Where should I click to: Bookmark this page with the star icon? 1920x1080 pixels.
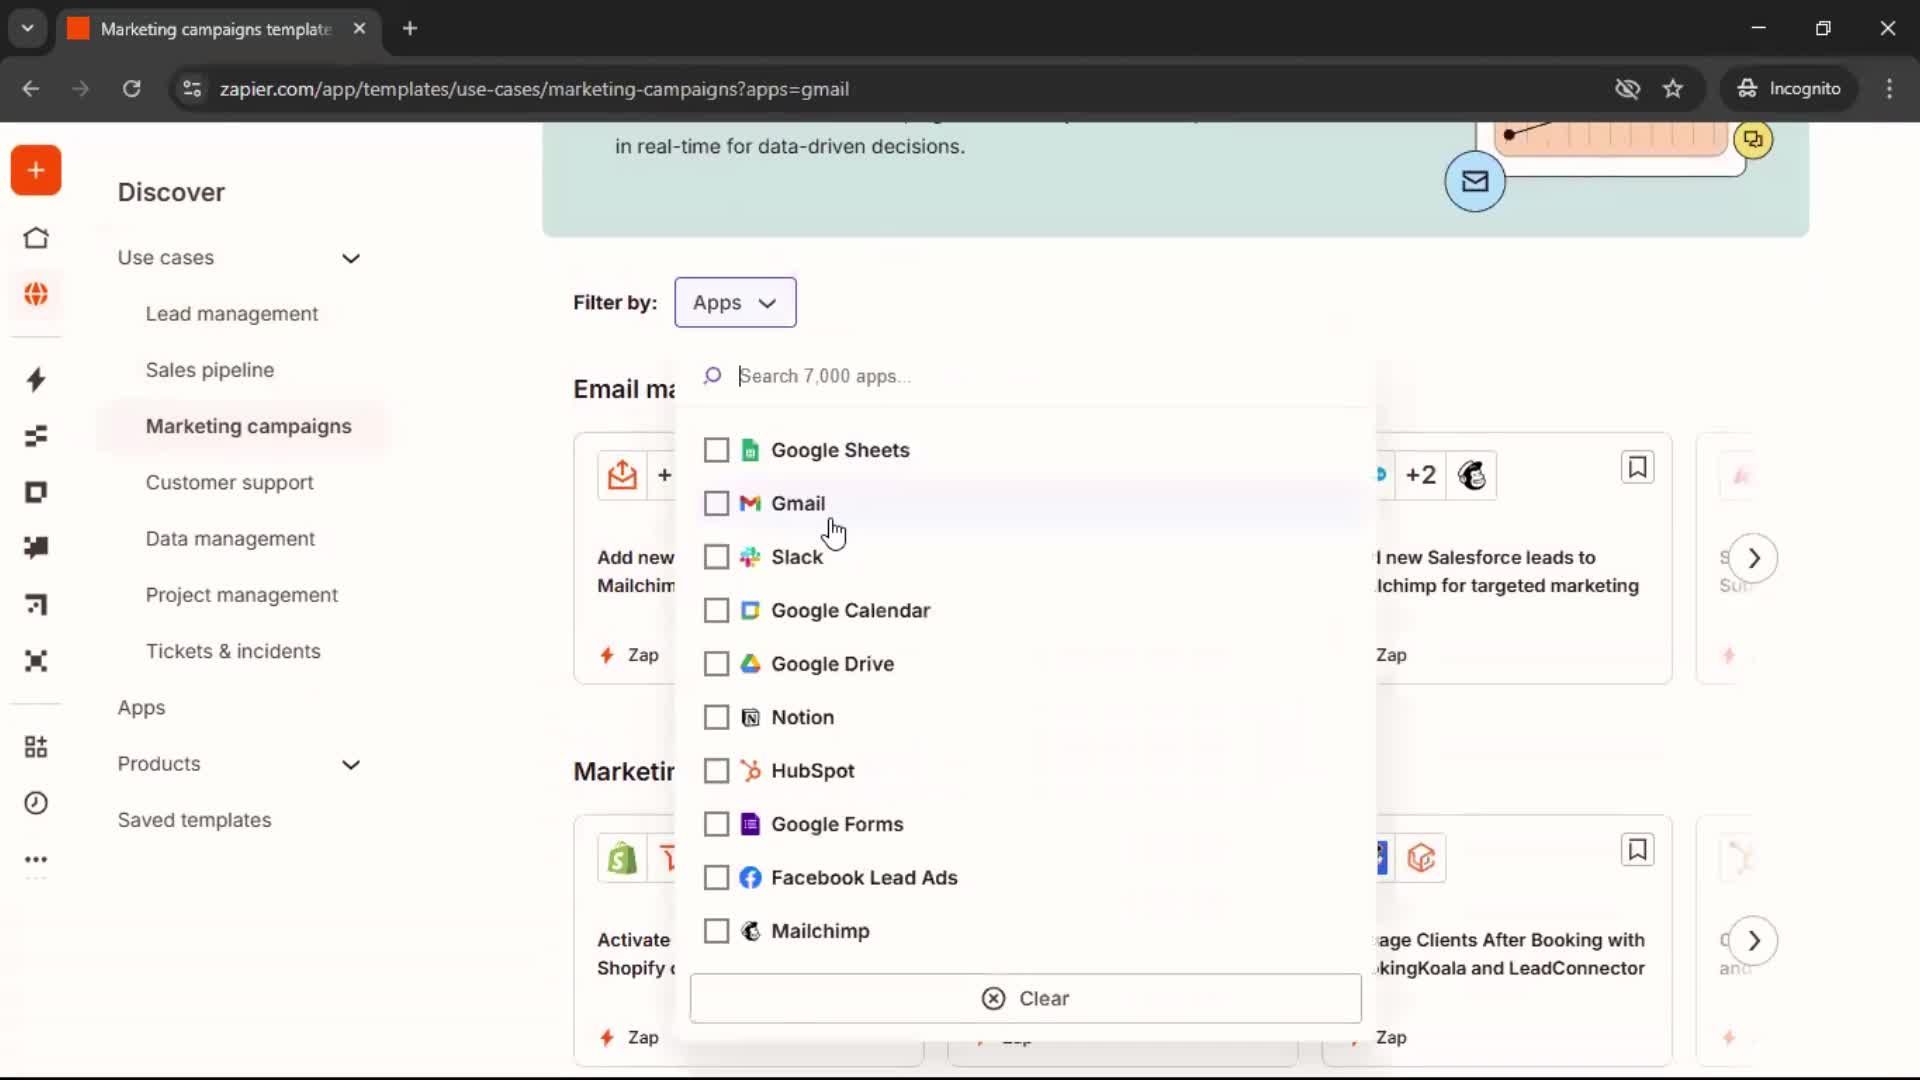1673,89
